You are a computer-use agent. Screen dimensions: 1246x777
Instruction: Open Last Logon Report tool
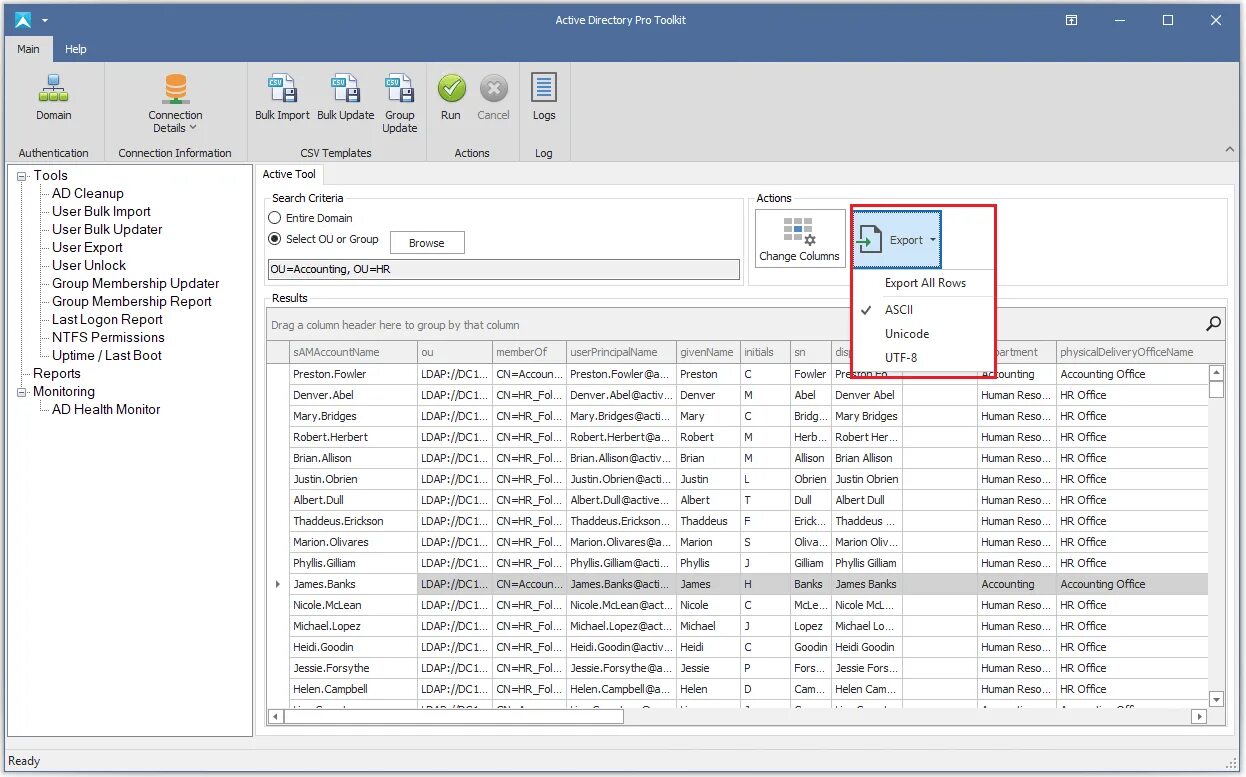[x=107, y=319]
